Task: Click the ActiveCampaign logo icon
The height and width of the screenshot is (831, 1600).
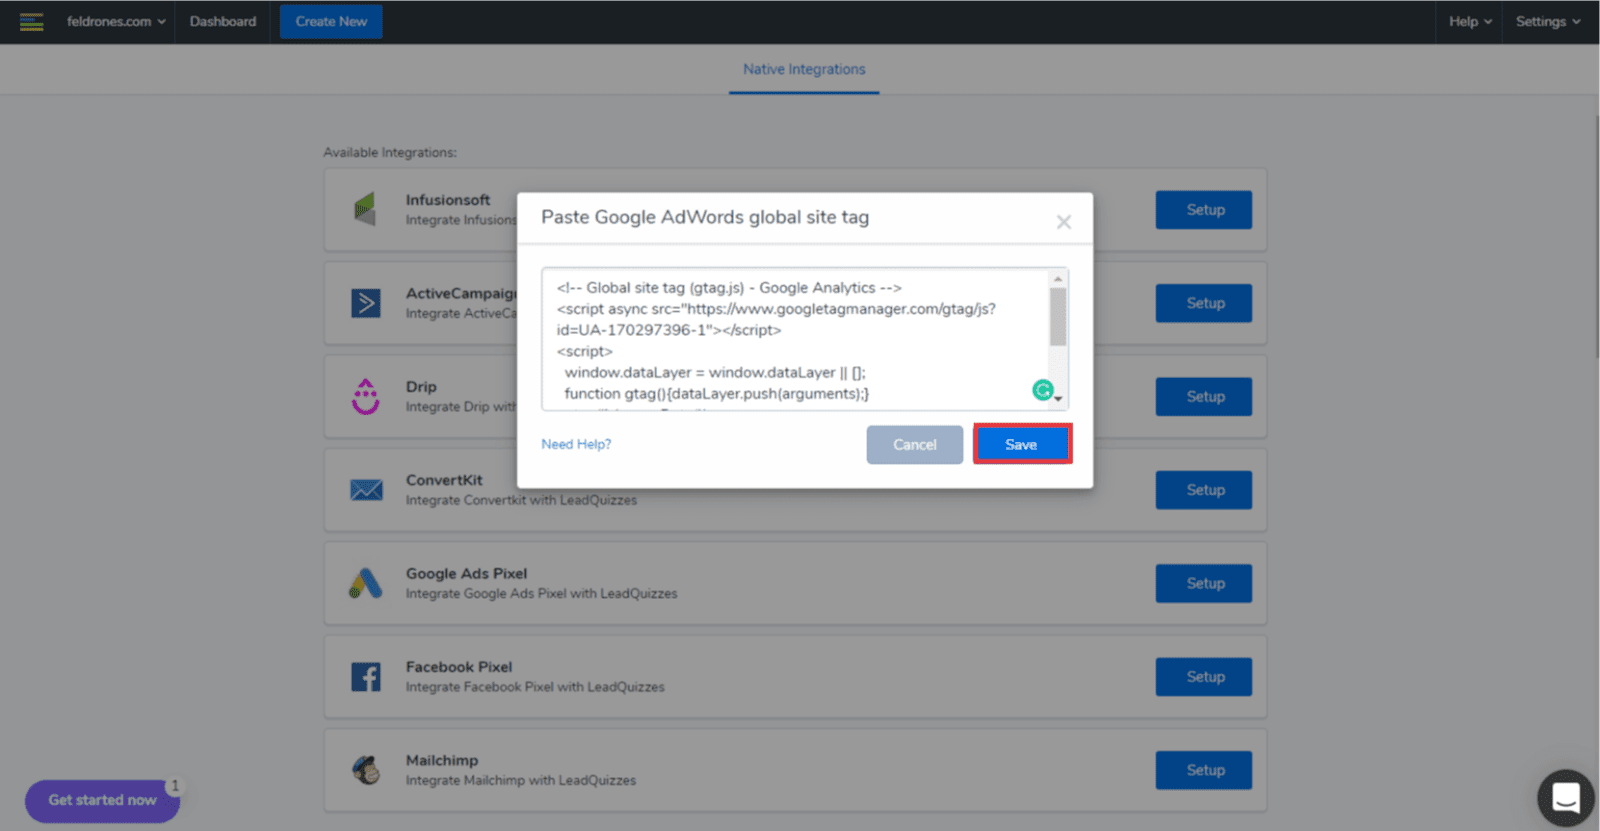Action: [366, 303]
